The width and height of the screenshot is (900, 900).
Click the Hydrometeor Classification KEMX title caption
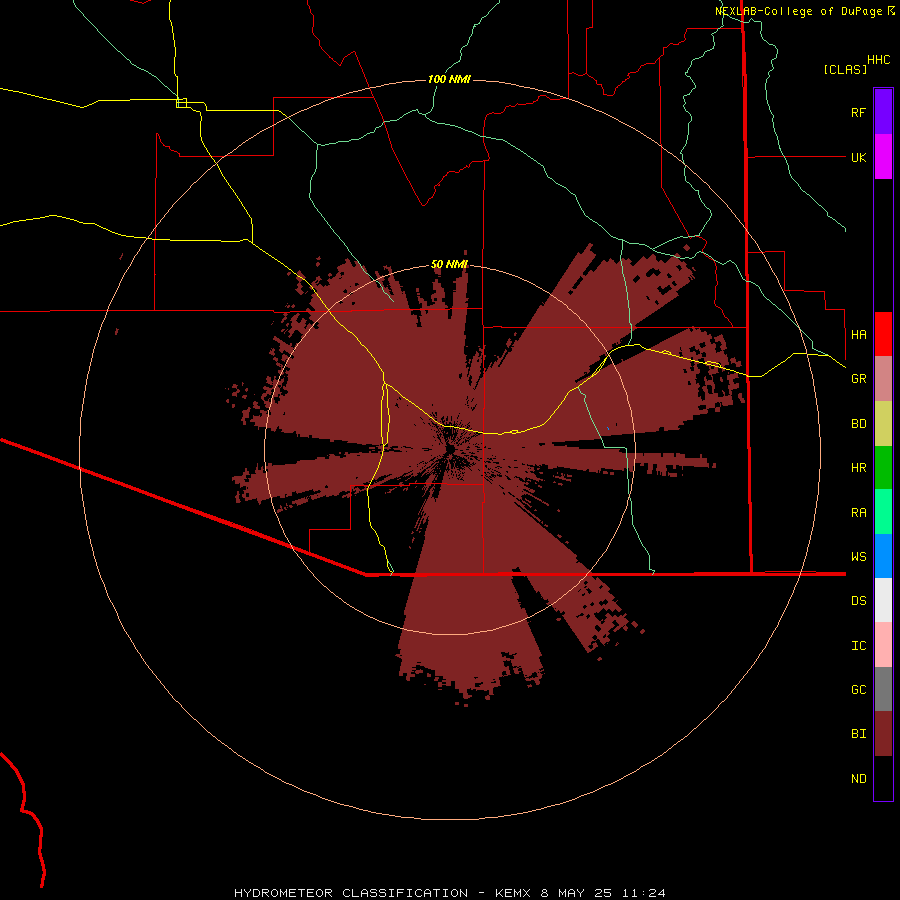(449, 893)
